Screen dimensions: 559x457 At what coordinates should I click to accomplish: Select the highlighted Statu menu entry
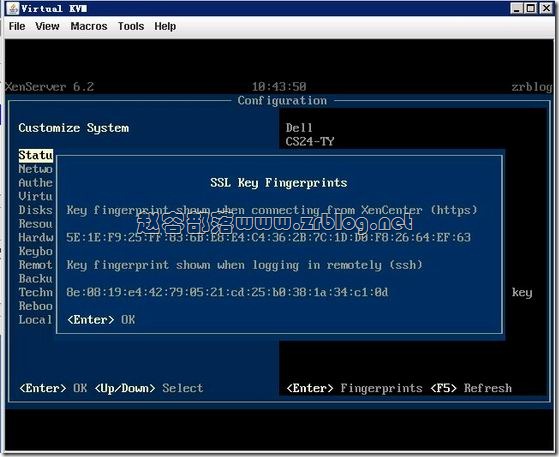tap(36, 155)
